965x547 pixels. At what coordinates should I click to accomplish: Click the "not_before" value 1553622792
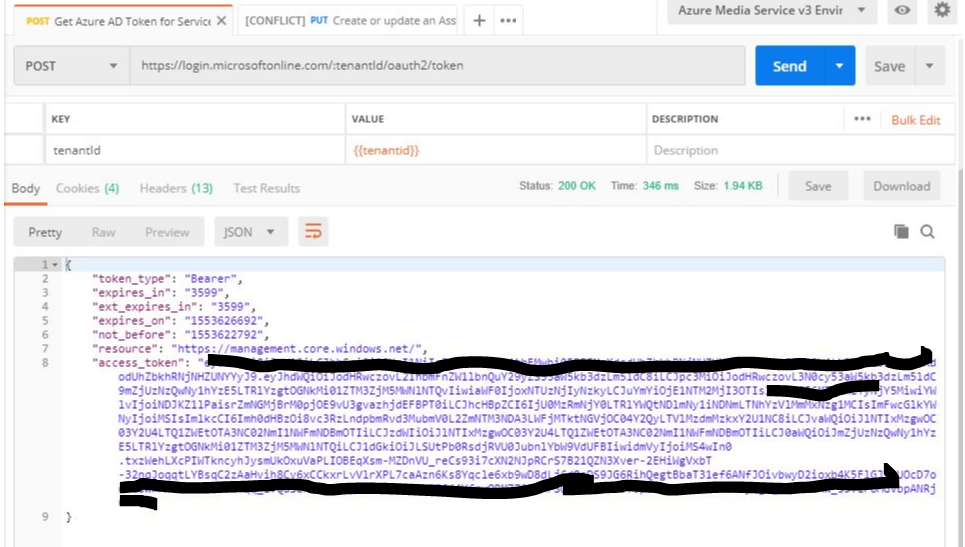223,335
